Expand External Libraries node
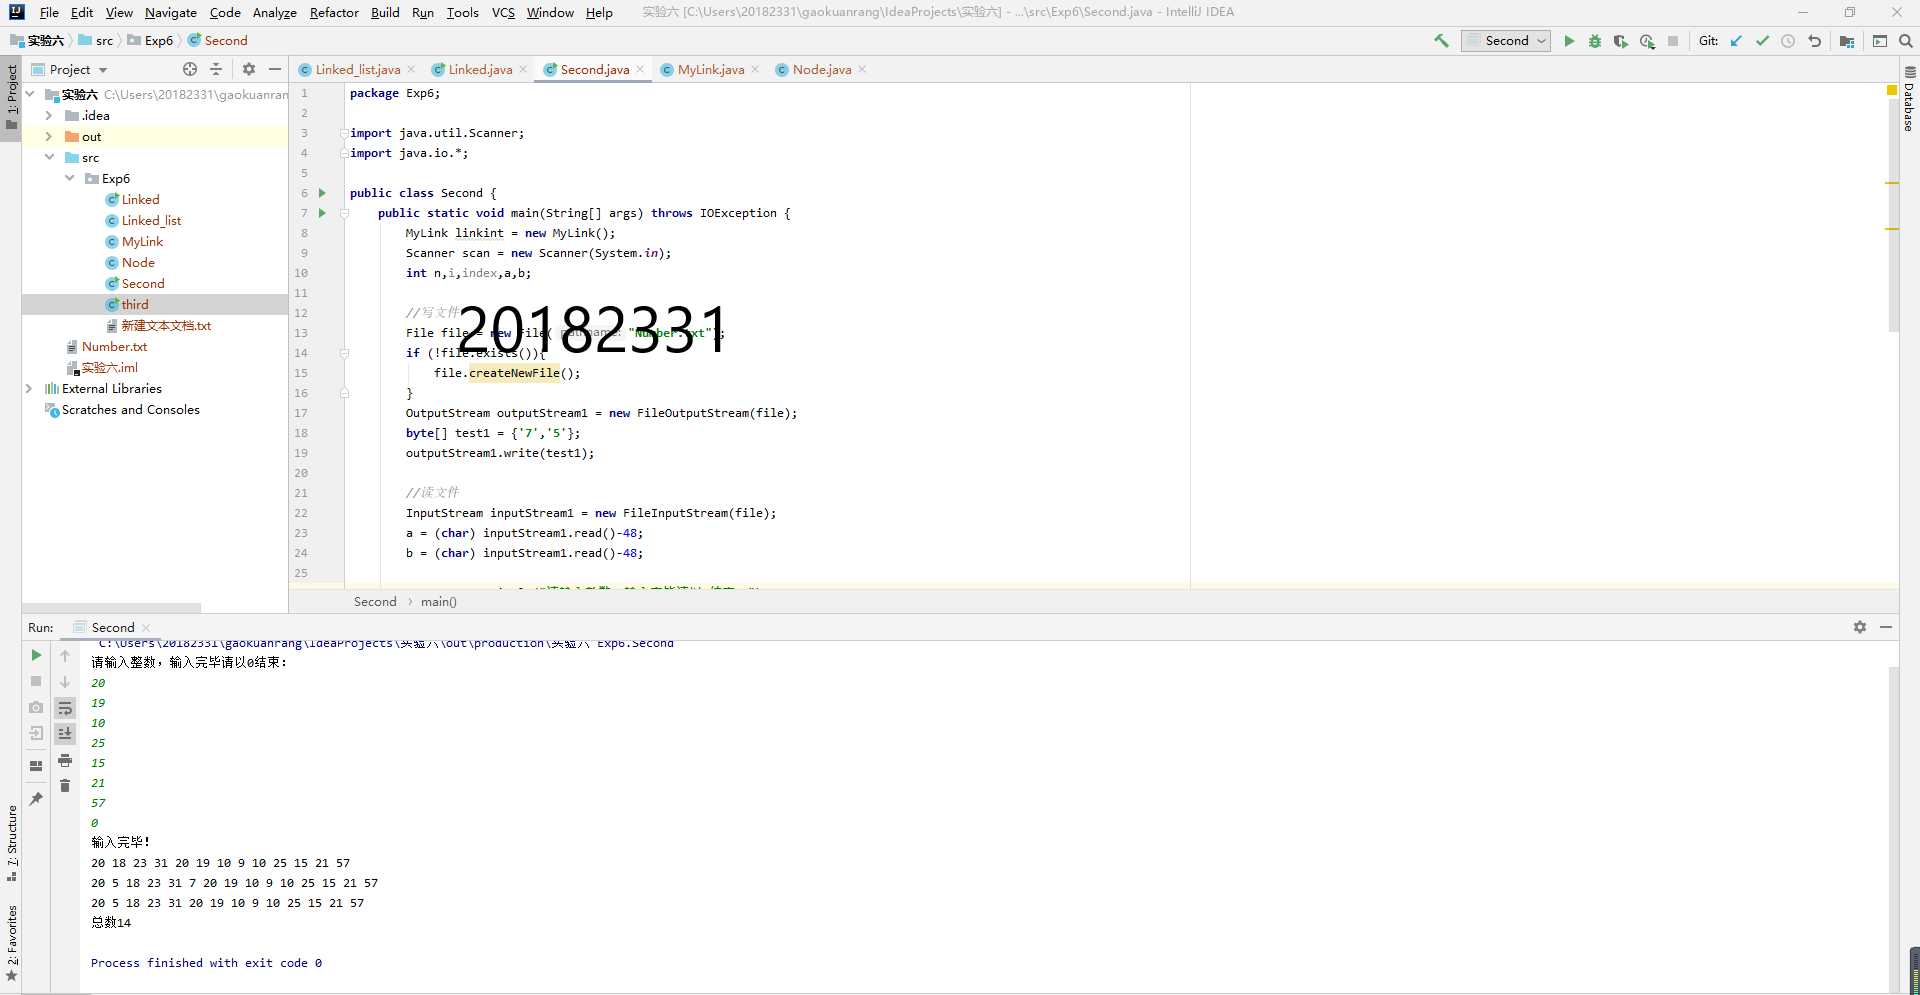This screenshot has width=1920, height=995. 29,388
